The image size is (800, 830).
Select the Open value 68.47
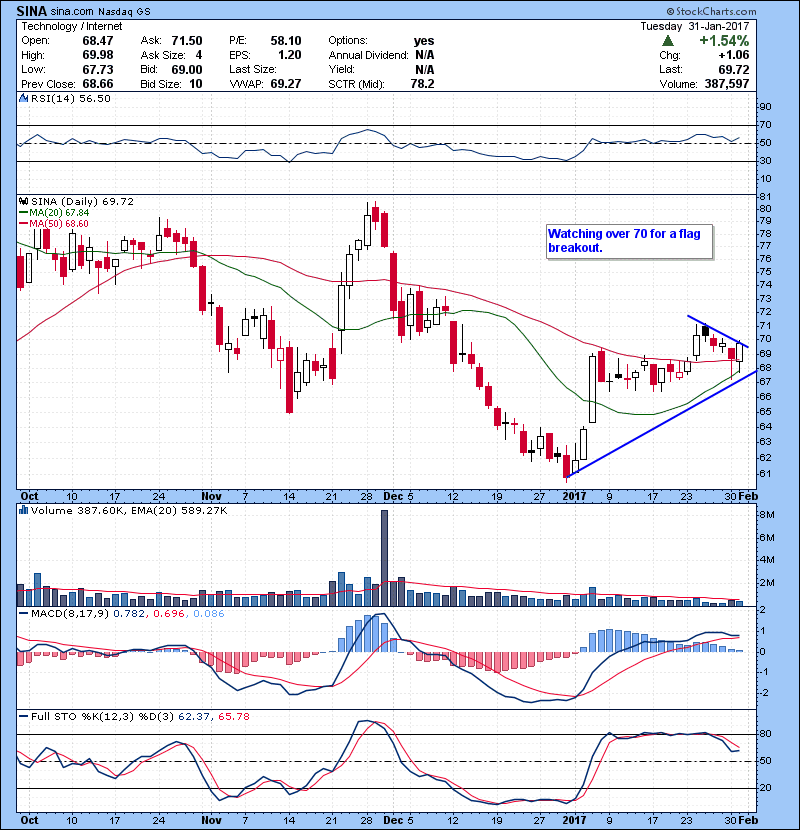point(98,41)
